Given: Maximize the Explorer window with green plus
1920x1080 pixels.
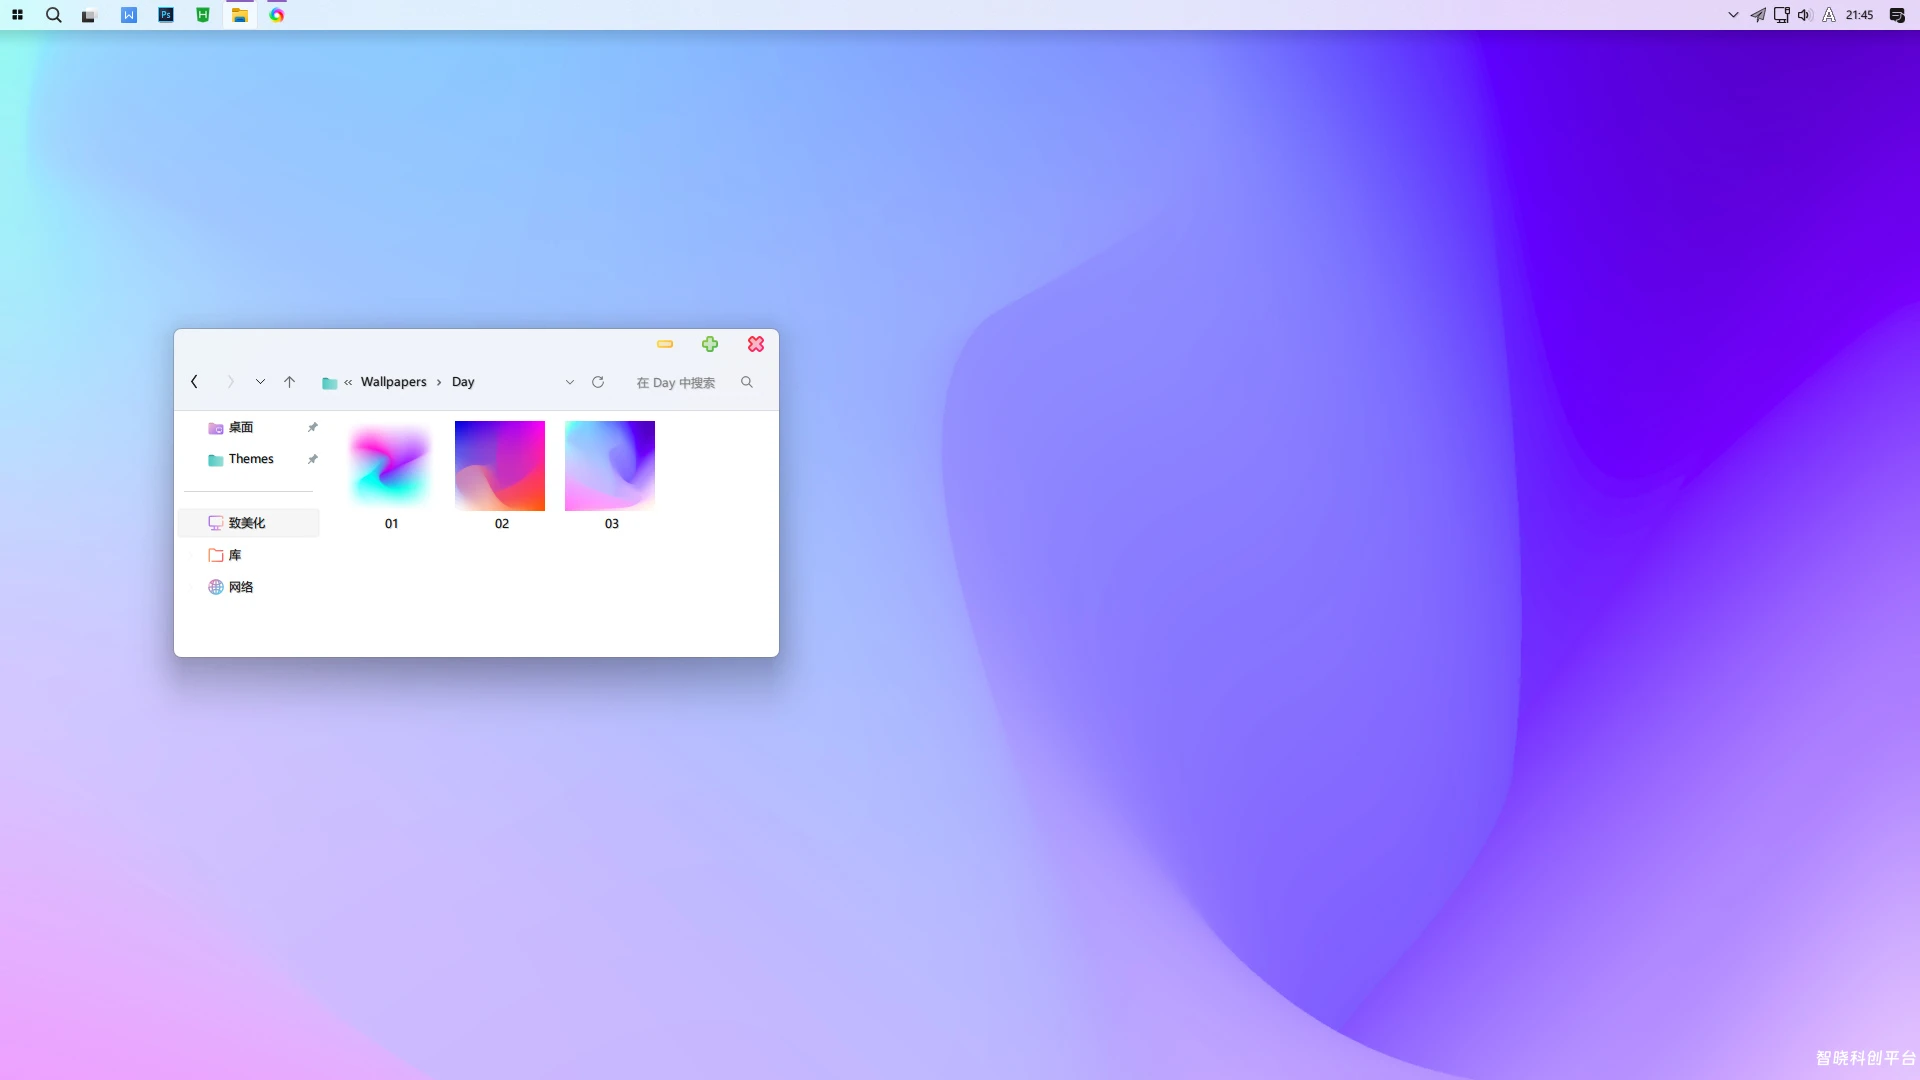Looking at the screenshot, I should [x=710, y=344].
